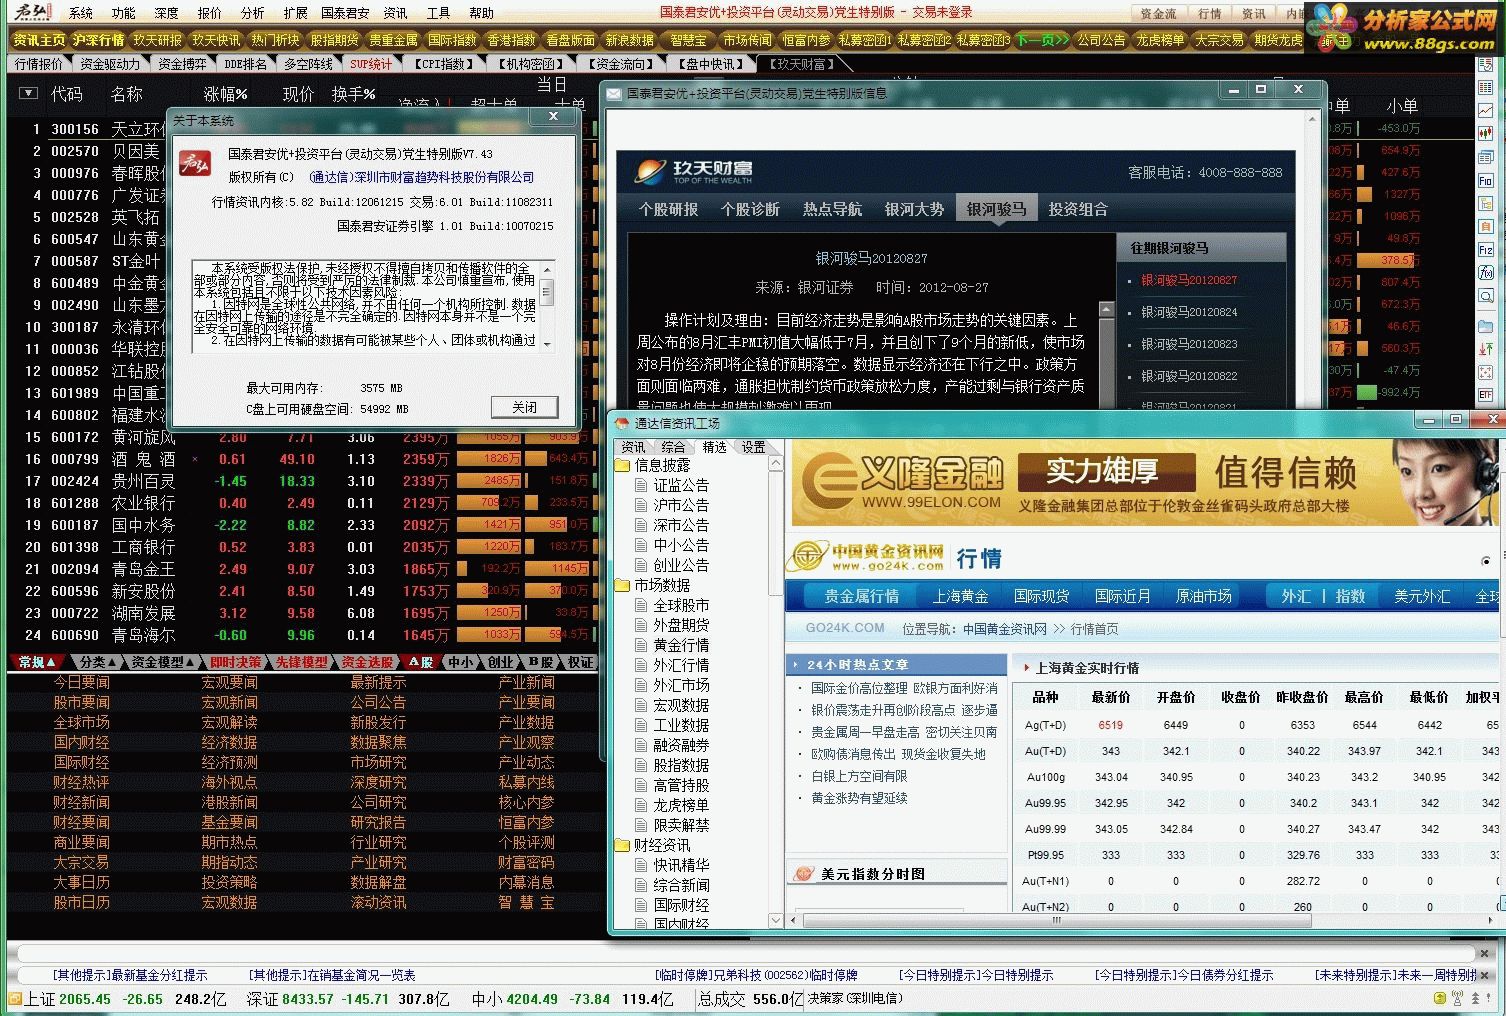Open the dropdown arrow beside 代码 column header
This screenshot has width=1506, height=1016.
(x=29, y=93)
